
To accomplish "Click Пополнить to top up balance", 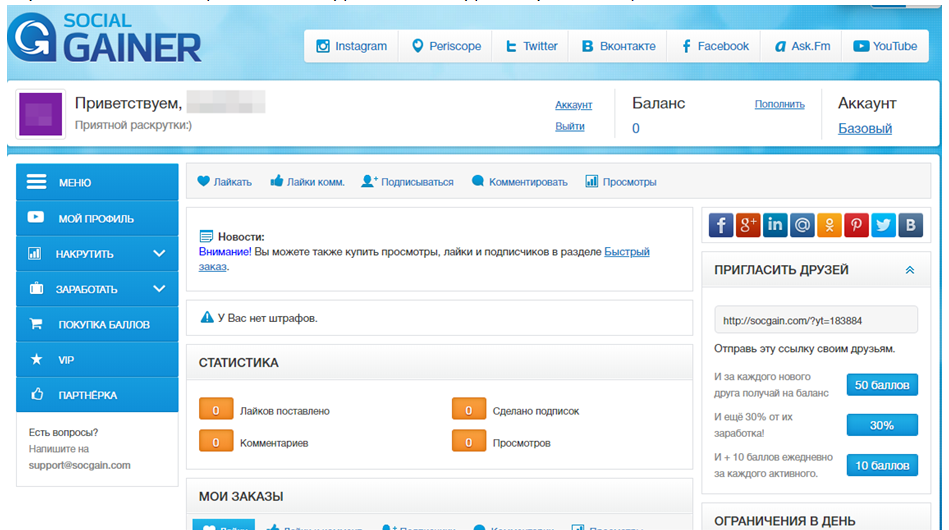I will 780,104.
